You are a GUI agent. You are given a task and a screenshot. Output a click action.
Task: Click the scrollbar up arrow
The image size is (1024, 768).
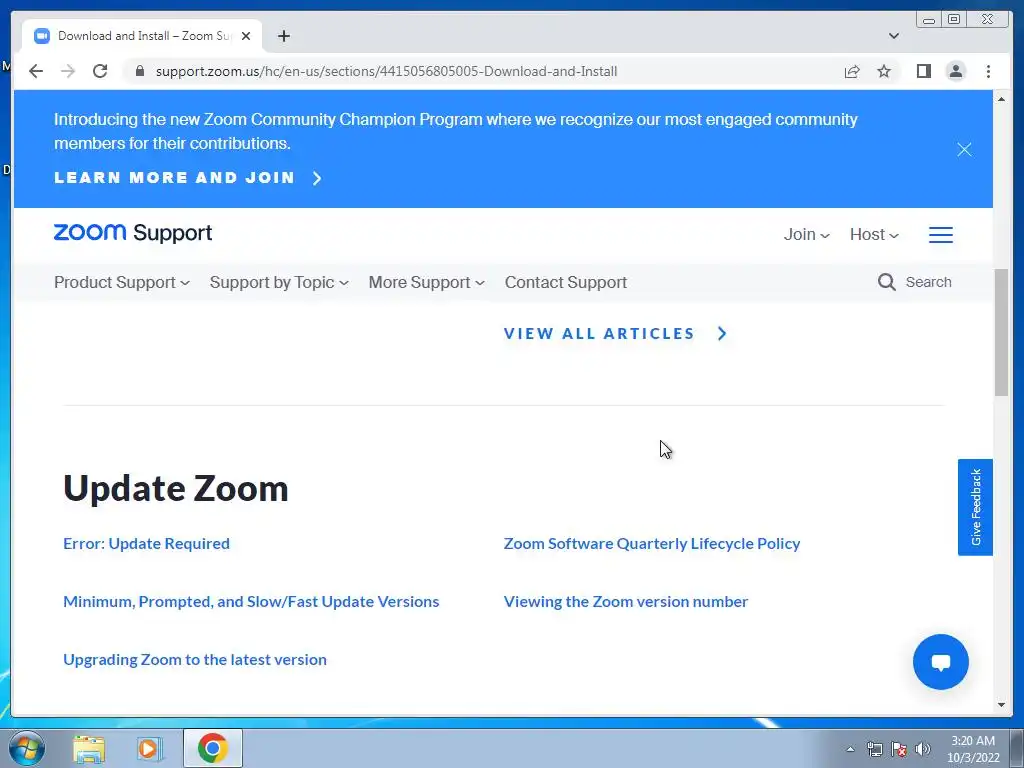click(1001, 99)
